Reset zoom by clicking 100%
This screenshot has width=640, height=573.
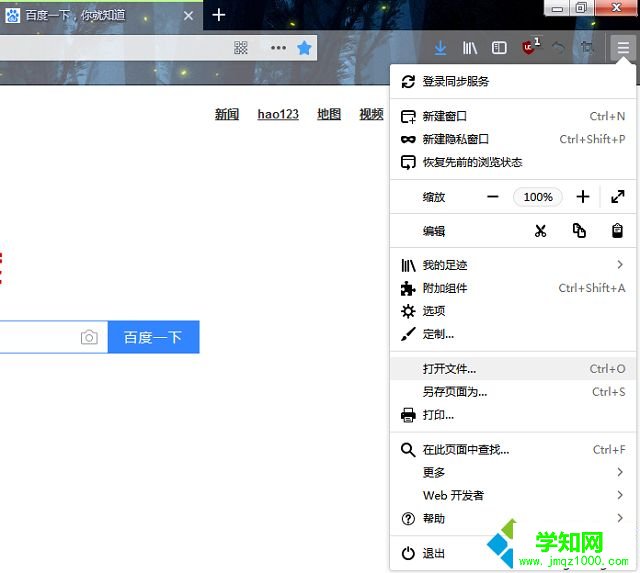538,197
